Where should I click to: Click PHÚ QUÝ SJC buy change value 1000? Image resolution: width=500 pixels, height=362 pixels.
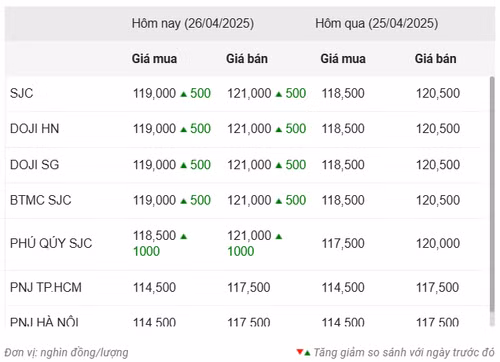(x=146, y=251)
